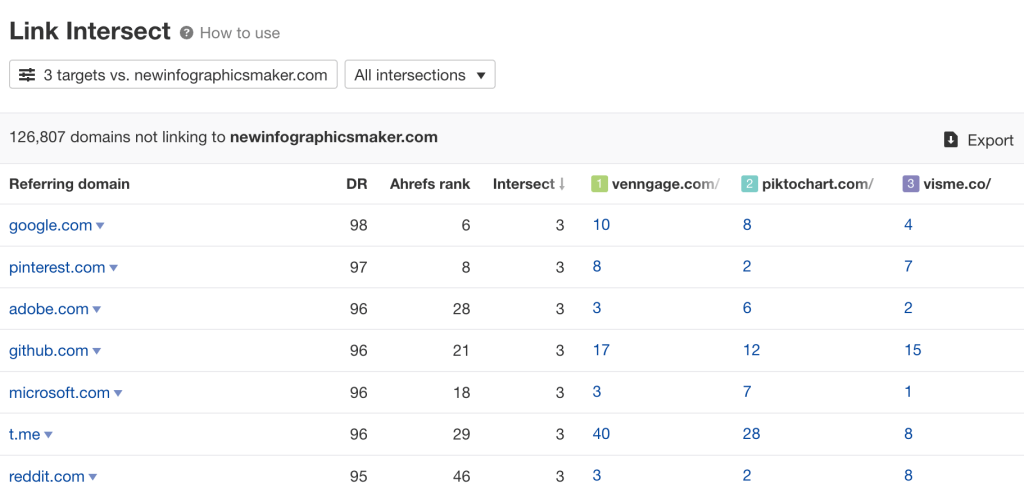The height and width of the screenshot is (489, 1024).
Task: Click the purple number 3 badge
Action: (910, 184)
